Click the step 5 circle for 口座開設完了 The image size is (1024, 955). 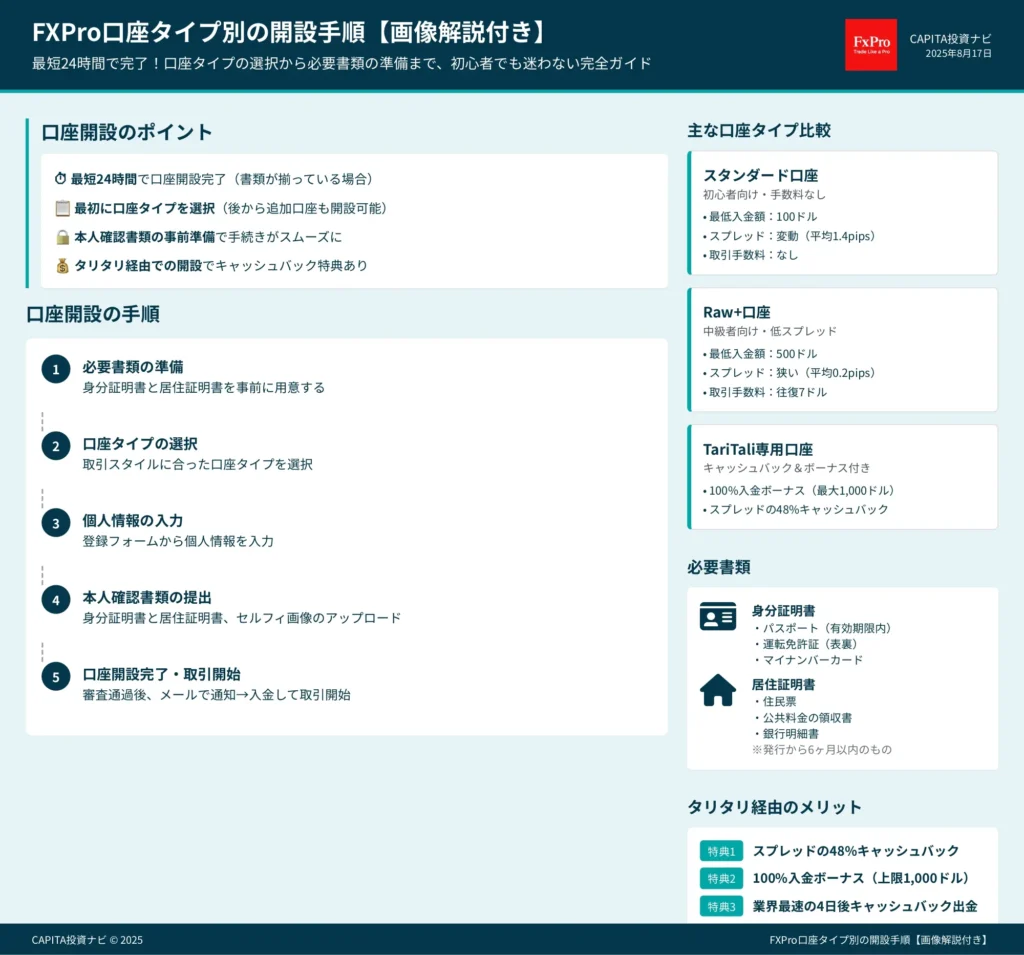point(56,677)
